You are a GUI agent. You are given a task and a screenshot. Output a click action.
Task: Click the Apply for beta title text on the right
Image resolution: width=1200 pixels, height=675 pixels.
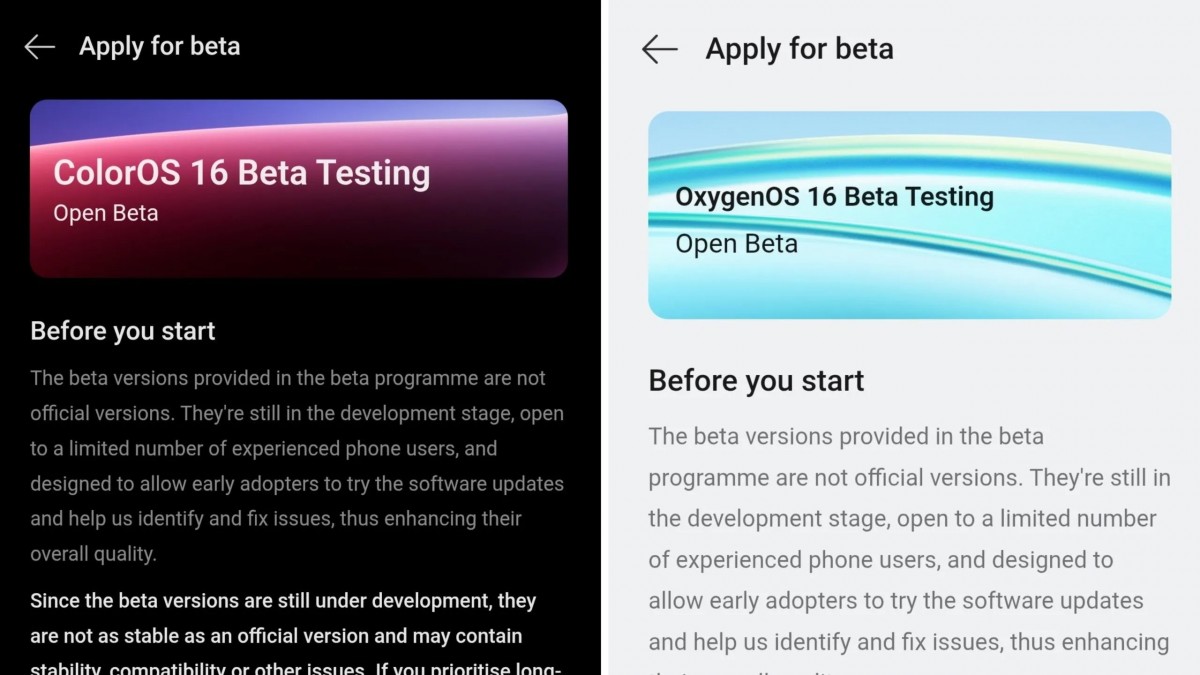coord(800,48)
